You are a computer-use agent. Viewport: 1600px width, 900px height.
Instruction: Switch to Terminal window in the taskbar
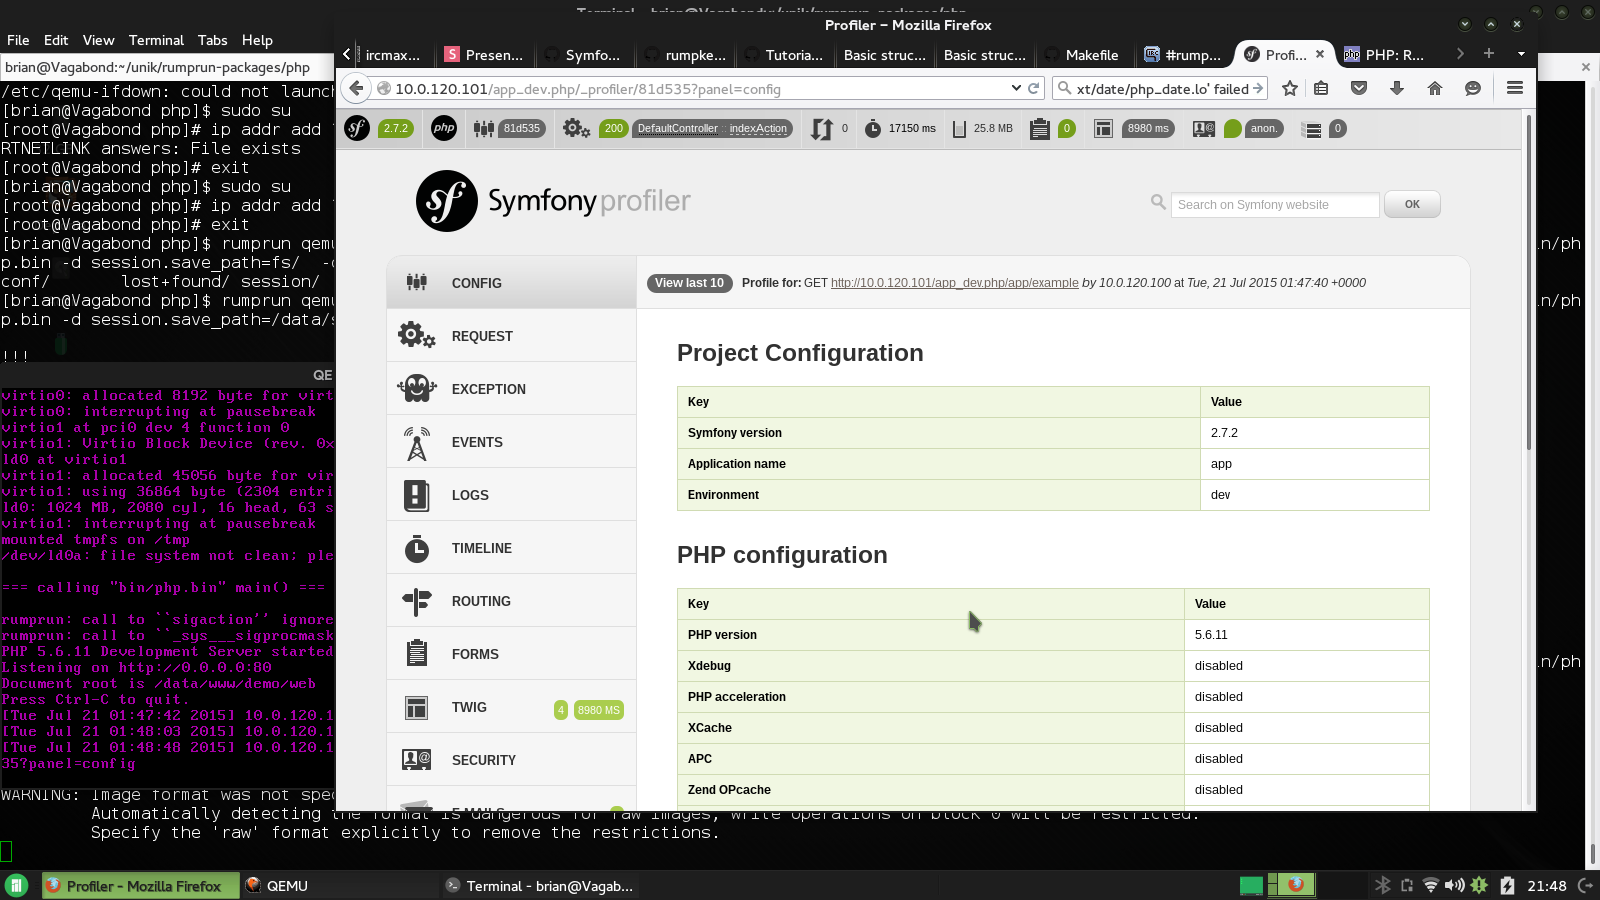click(540, 885)
